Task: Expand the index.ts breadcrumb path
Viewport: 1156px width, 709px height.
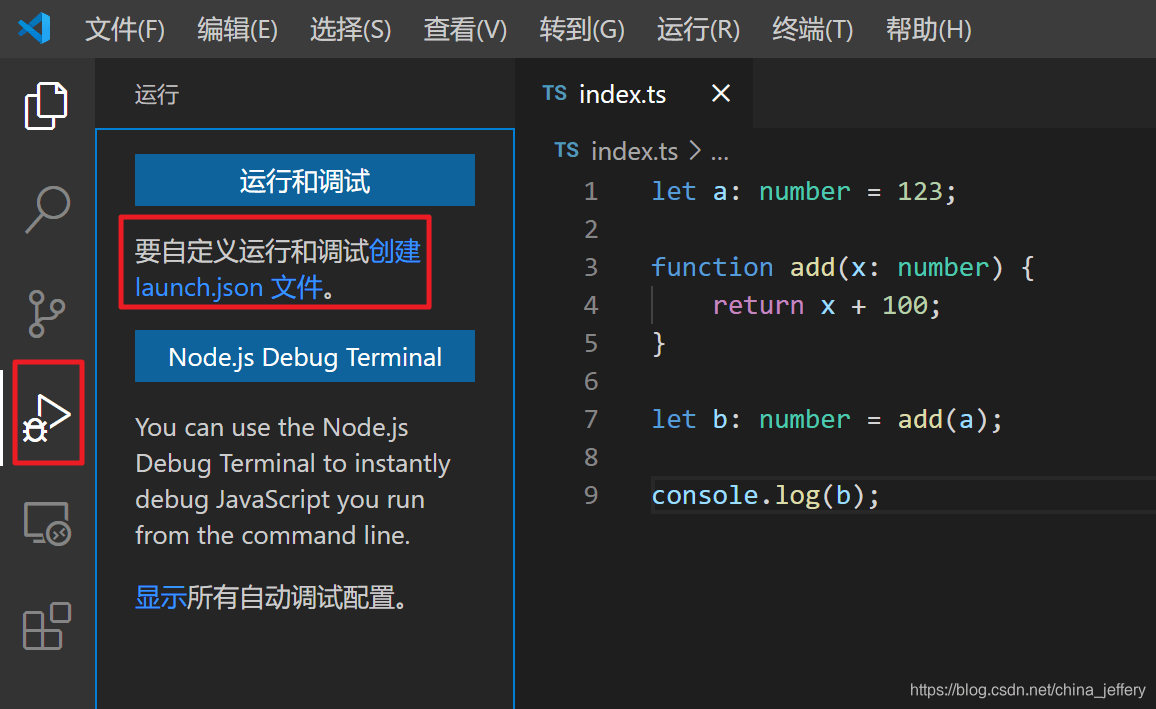Action: coord(634,152)
